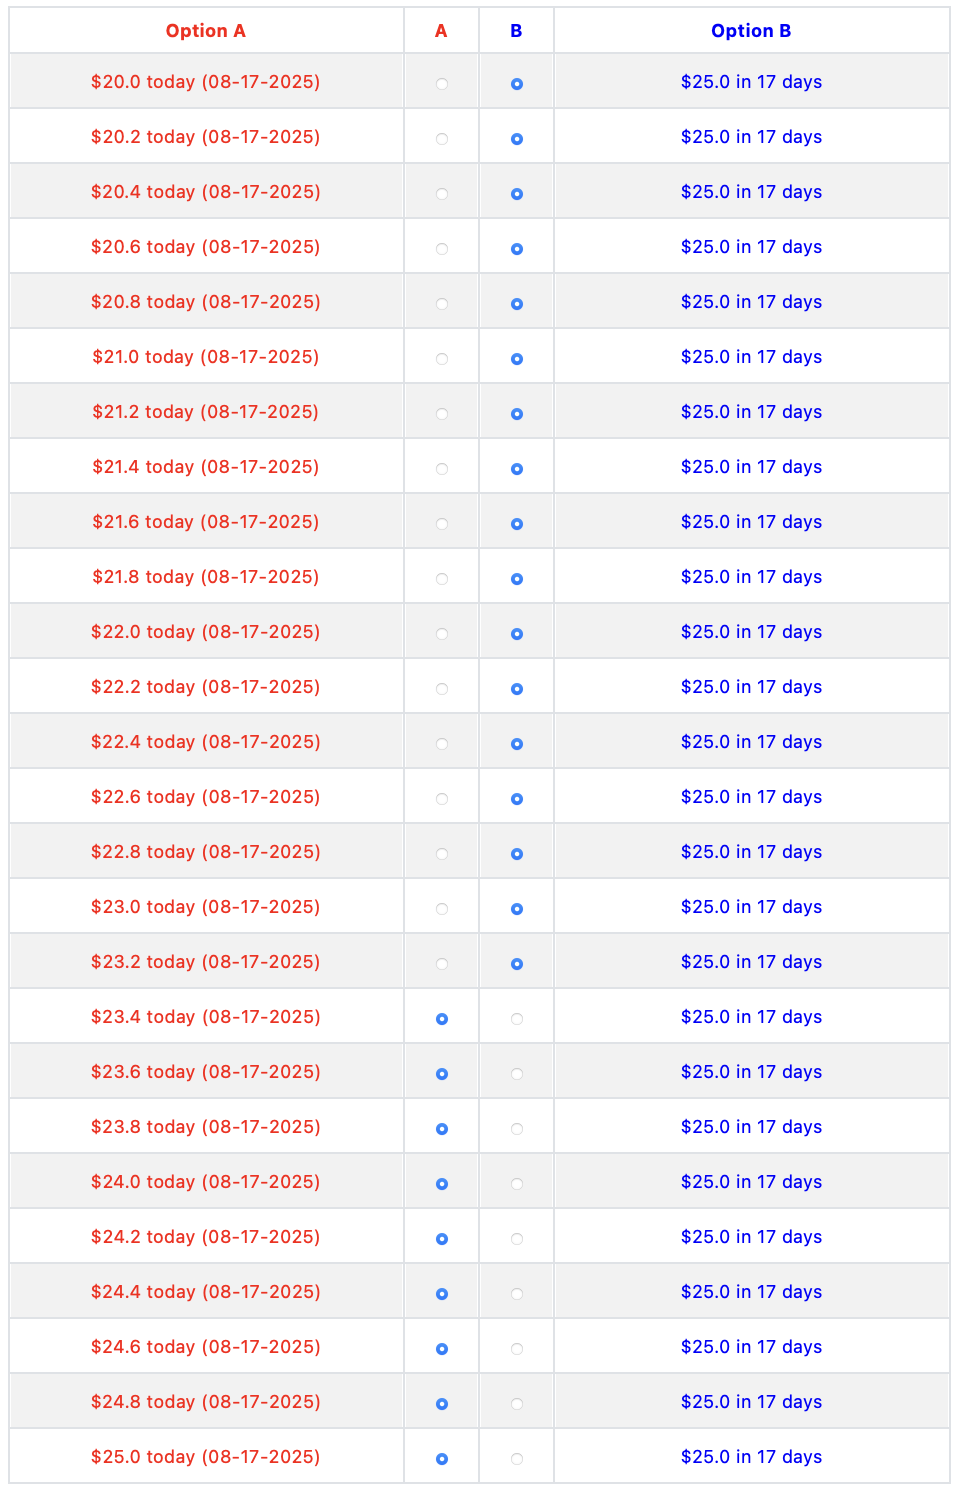
Task: Click selected A radio in $24.8 row
Action: point(442,1404)
